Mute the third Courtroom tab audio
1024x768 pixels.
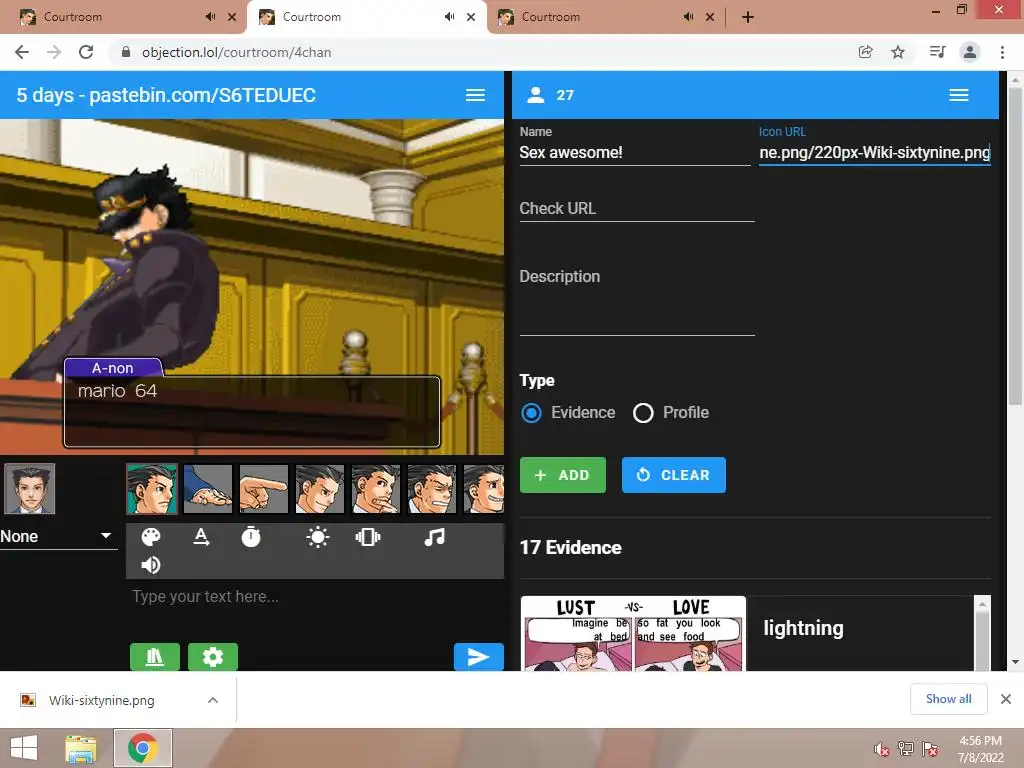(x=688, y=17)
